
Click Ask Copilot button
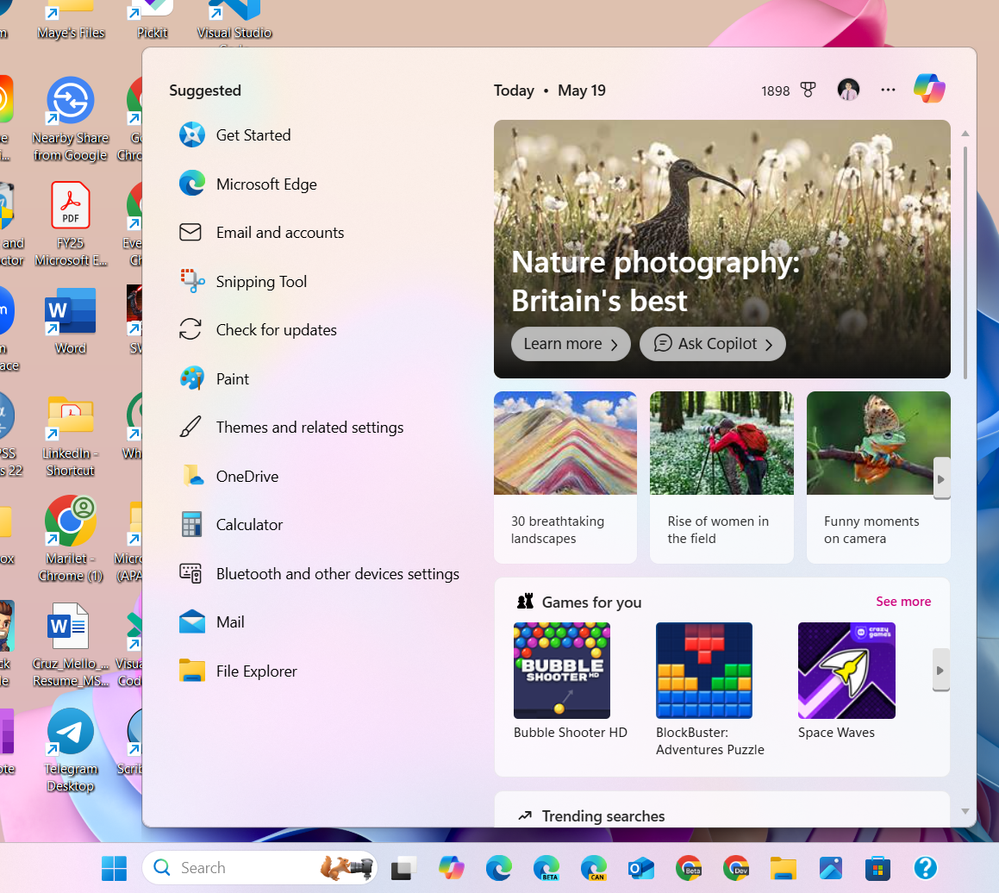click(712, 344)
